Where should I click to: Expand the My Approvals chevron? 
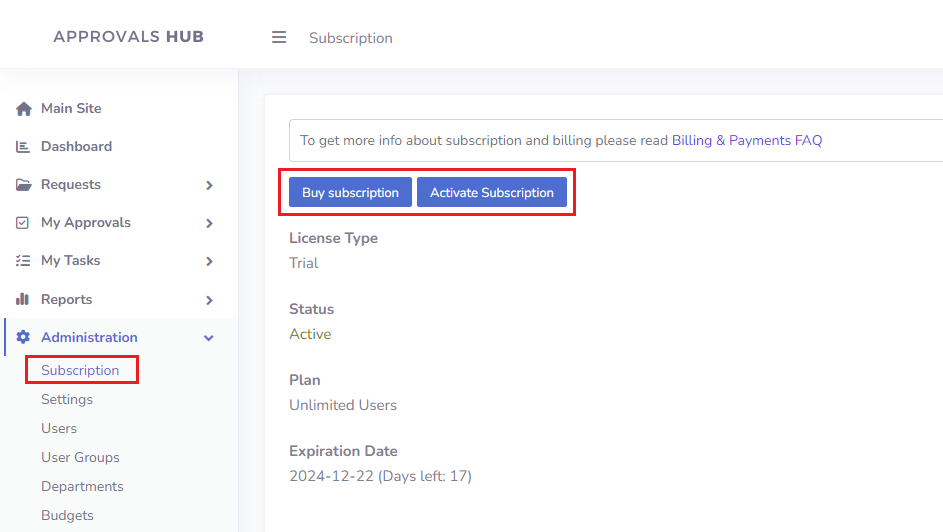tap(209, 223)
